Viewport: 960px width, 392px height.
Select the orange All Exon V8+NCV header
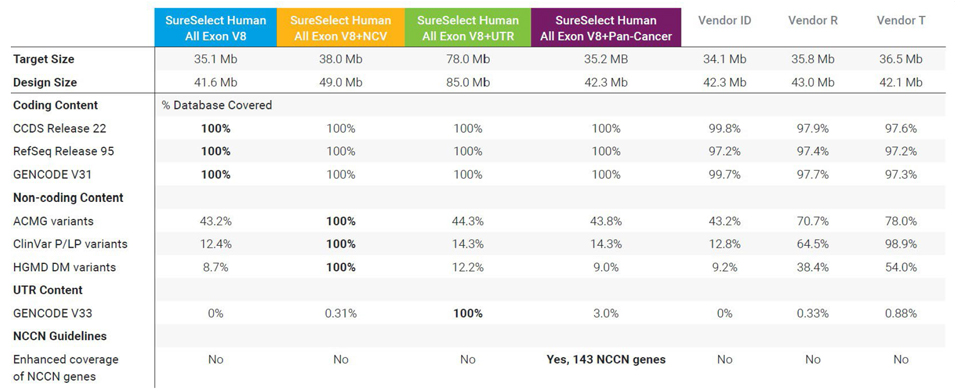coord(340,28)
